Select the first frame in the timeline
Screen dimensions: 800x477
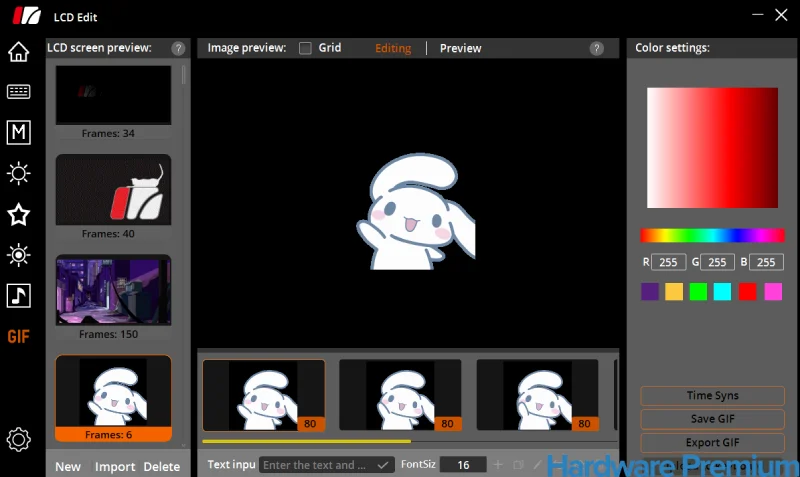[264, 395]
